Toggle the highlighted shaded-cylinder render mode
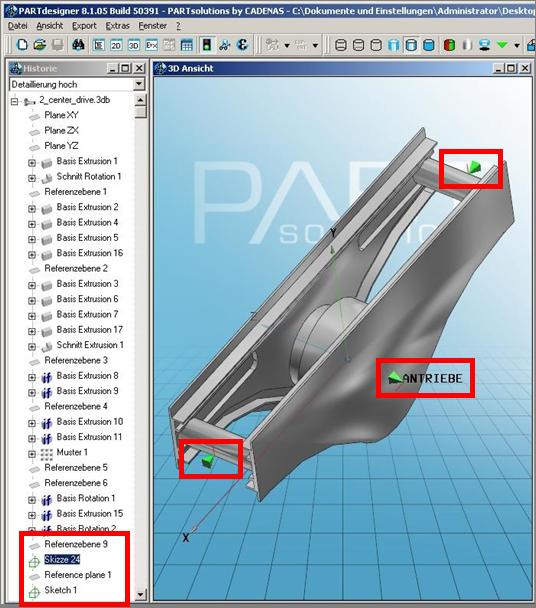The height and width of the screenshot is (608, 536). pos(411,45)
